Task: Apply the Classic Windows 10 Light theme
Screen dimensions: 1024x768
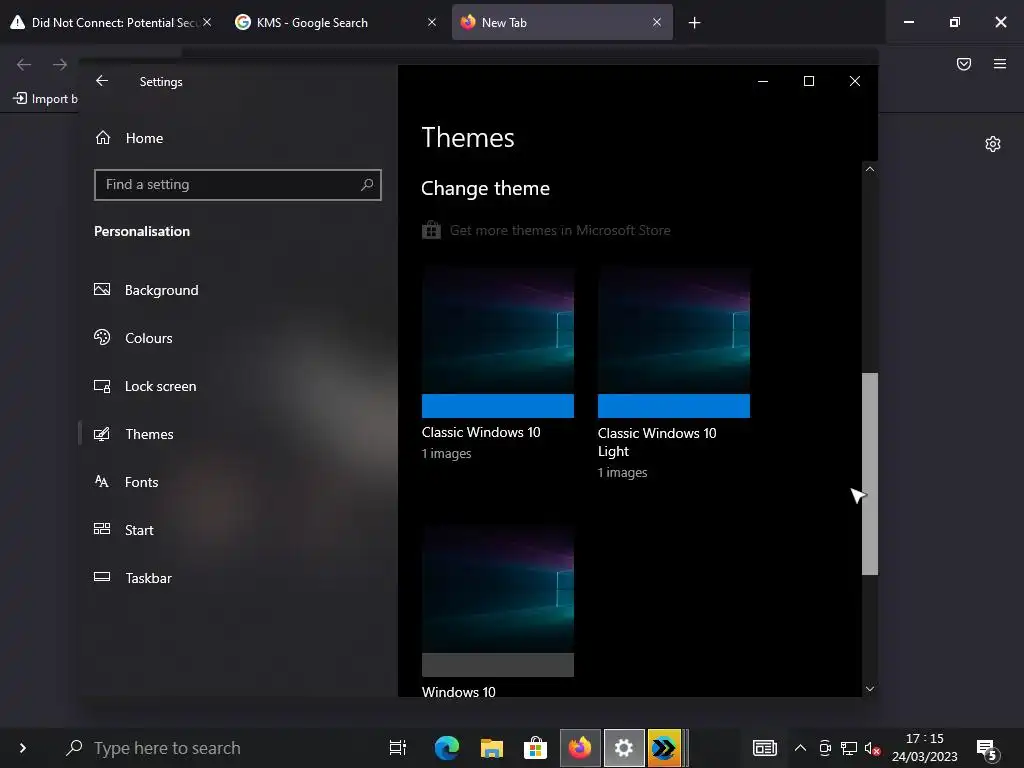Action: pos(673,372)
